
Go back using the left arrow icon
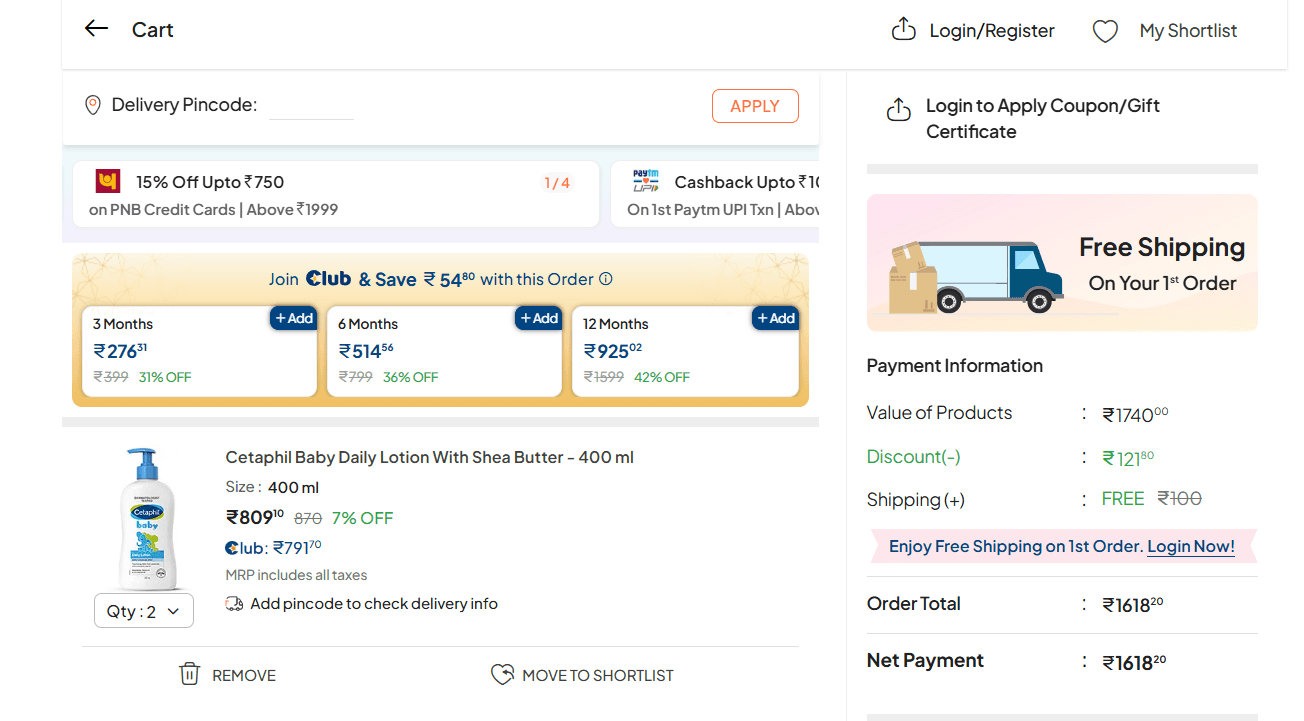pos(96,29)
